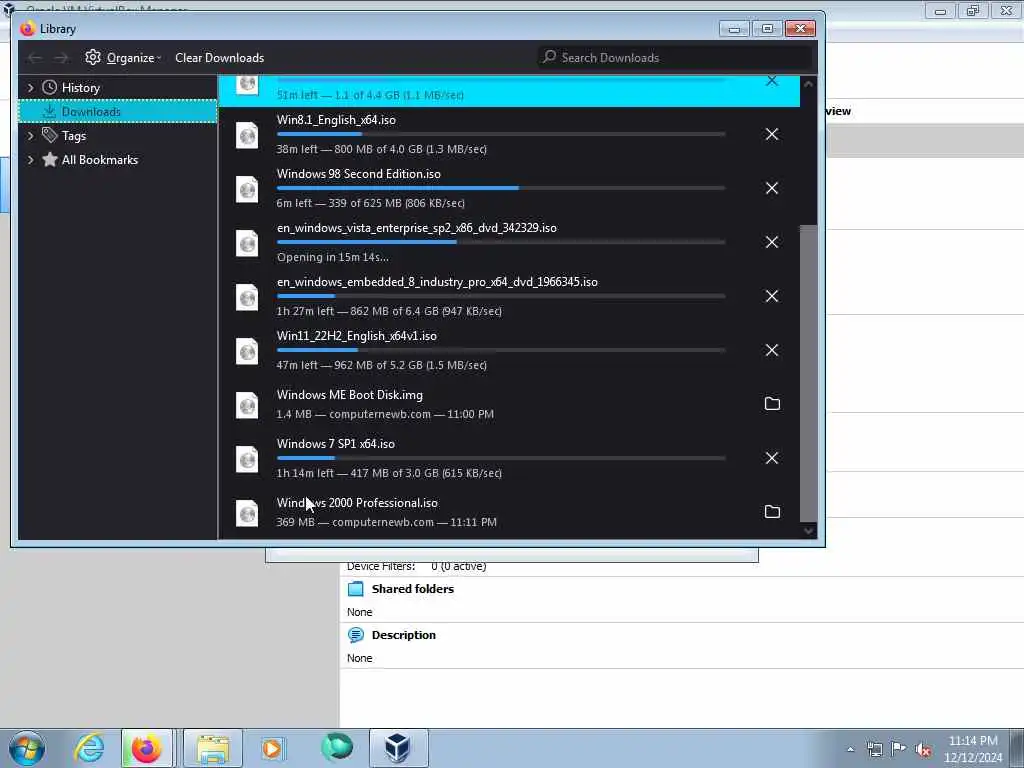This screenshot has height=768, width=1024.
Task: Click the Win8.1_English_x64.iso file icon
Action: (247, 135)
